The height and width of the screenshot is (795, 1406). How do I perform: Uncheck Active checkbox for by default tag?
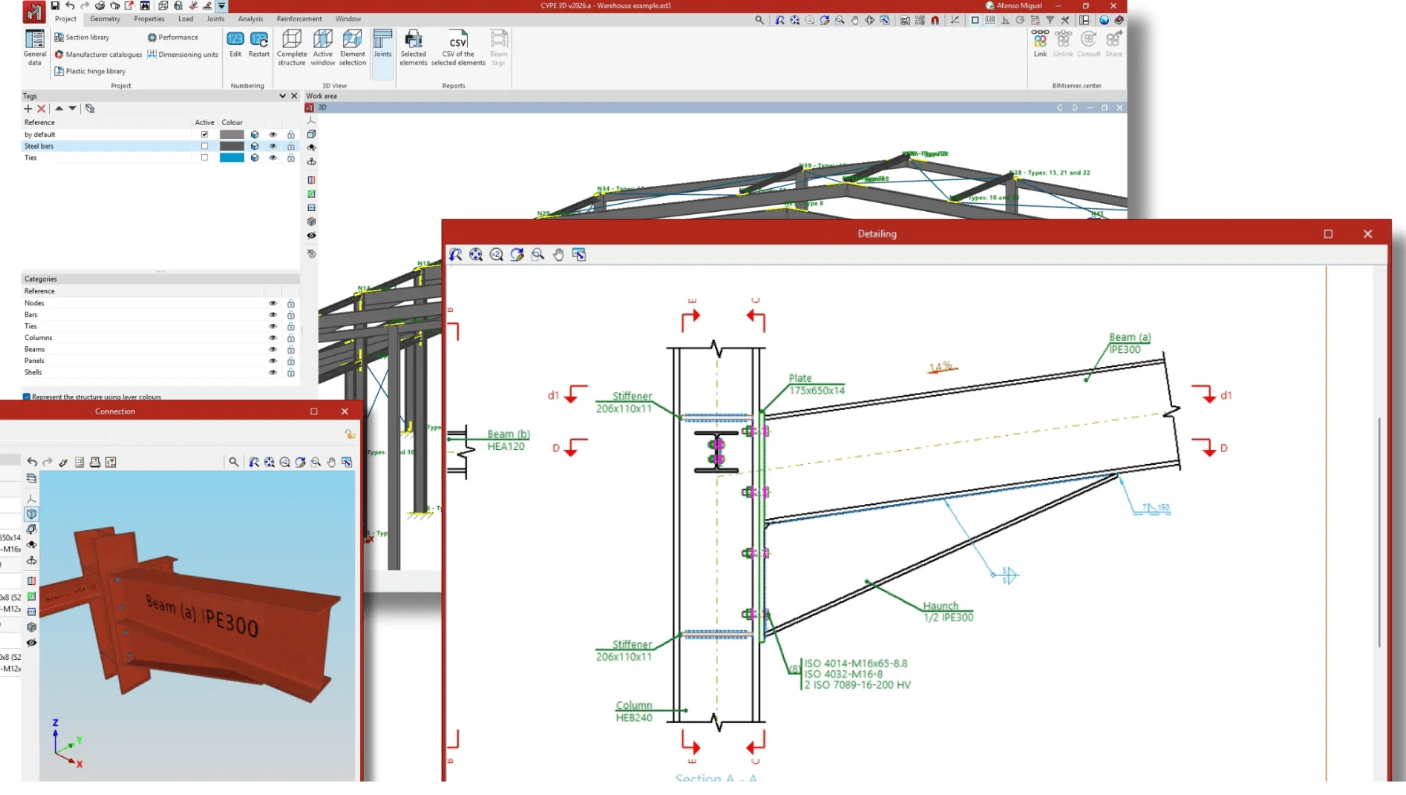tap(205, 134)
